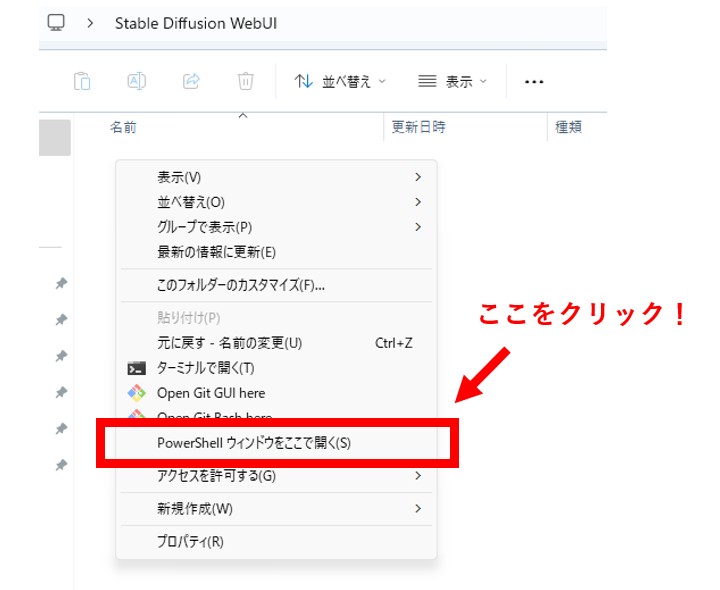This screenshot has width=720, height=590.
Task: Click the chevron arrow on グループで表示(P) row
Action: point(417,226)
